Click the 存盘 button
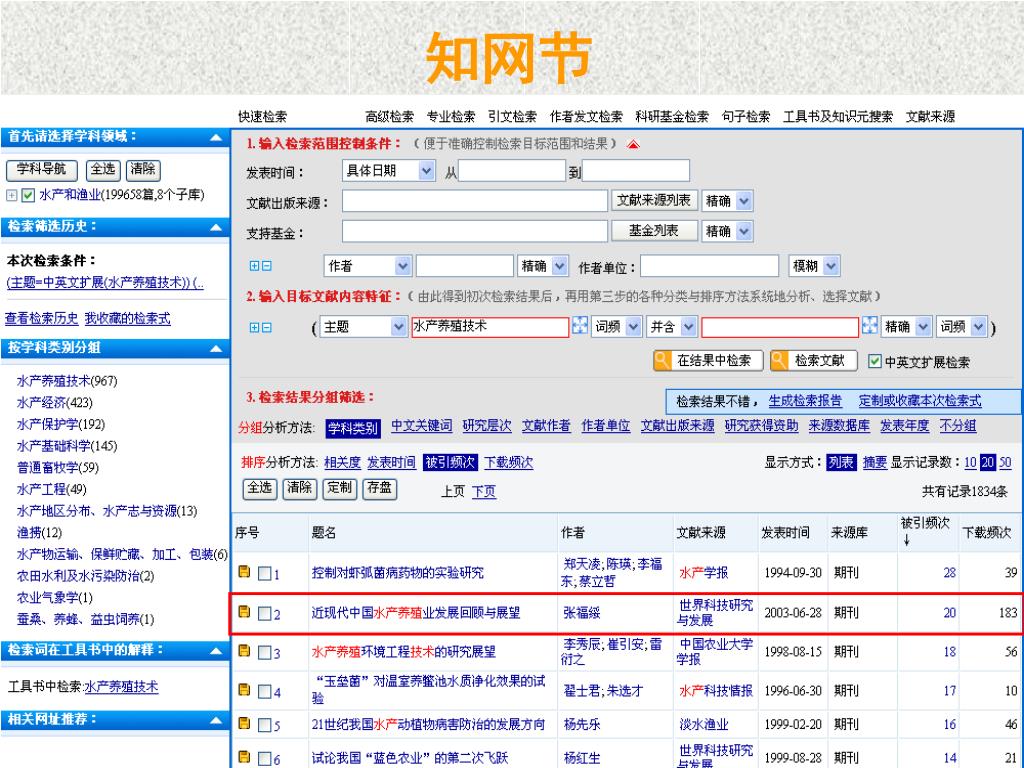 379,488
